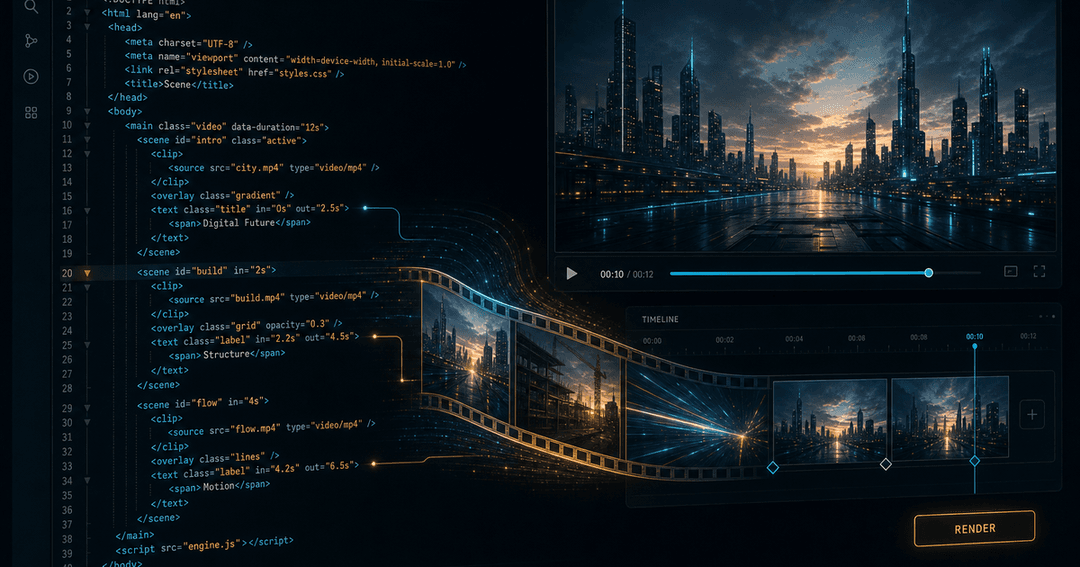Collapse the main fold arrow on line 10
The image size is (1080, 567).
point(87,125)
